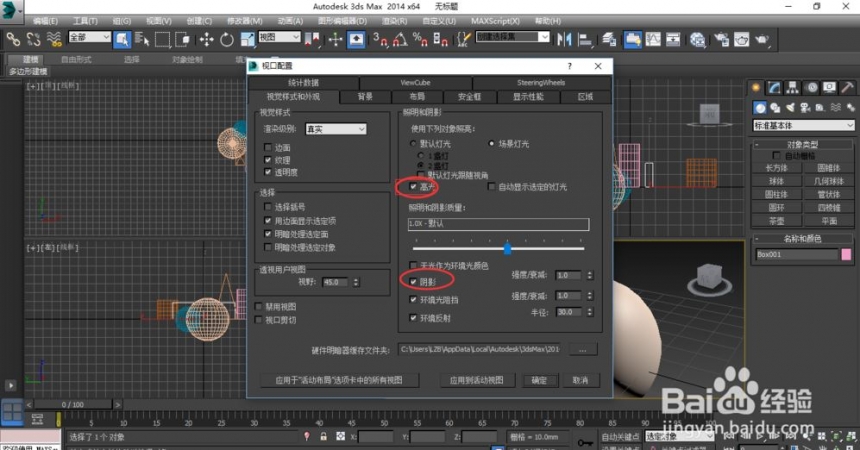Collapse the 名称和颜色 rollout
Image resolution: width=860 pixels, height=450 pixels.
click(x=802, y=239)
